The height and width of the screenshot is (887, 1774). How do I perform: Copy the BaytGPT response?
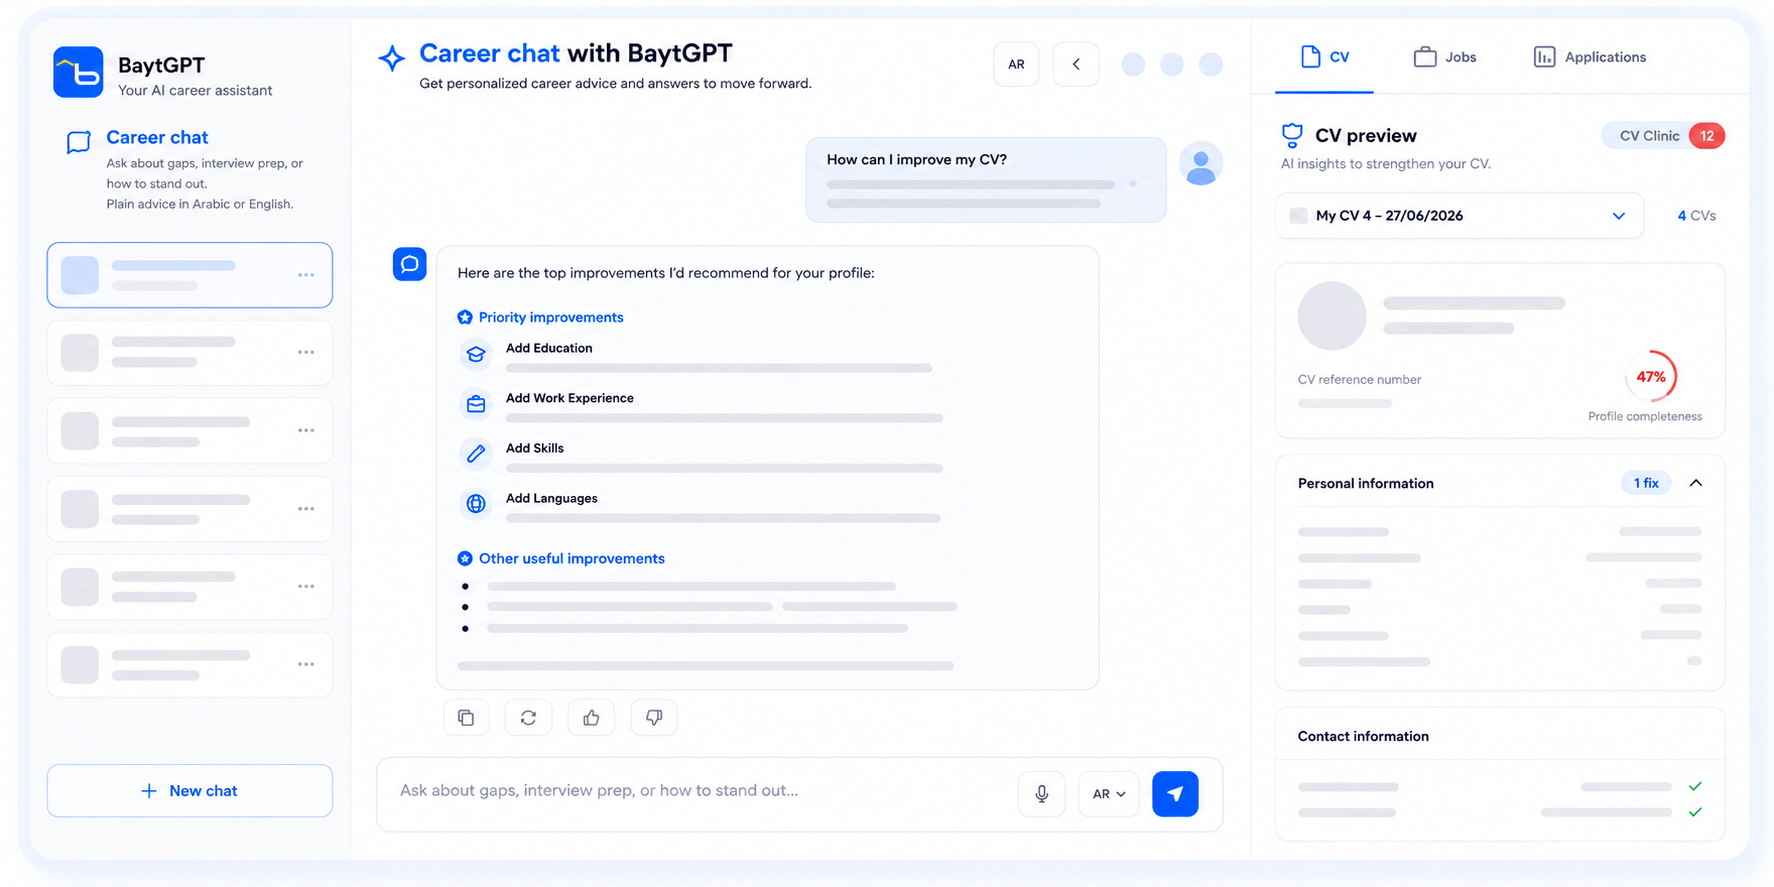coord(466,717)
